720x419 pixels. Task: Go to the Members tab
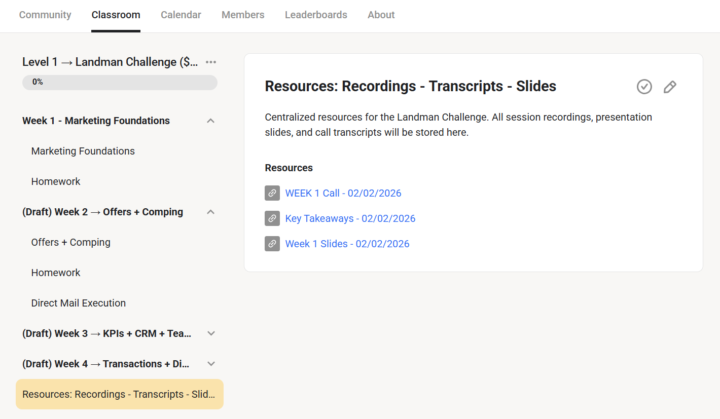(x=243, y=15)
